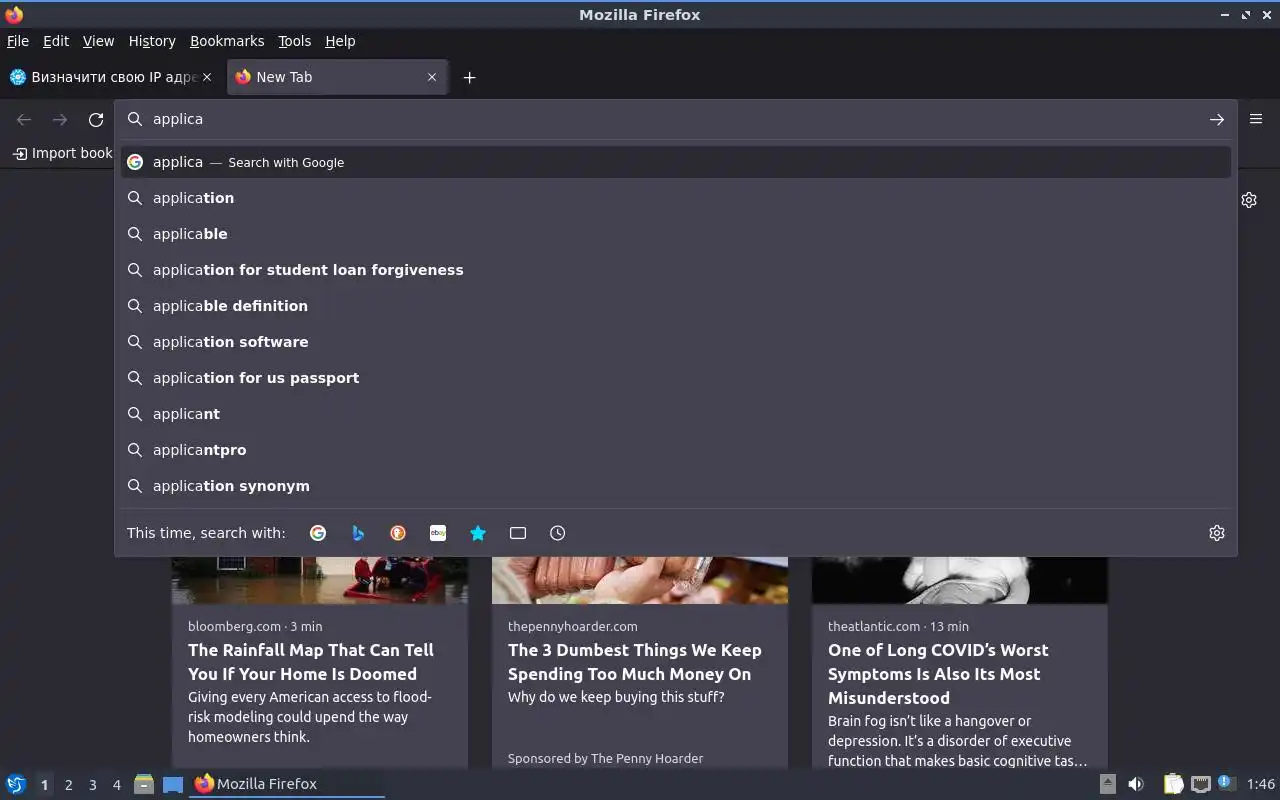Open the View menu
Screen dimensions: 1280x800
[x=98, y=41]
